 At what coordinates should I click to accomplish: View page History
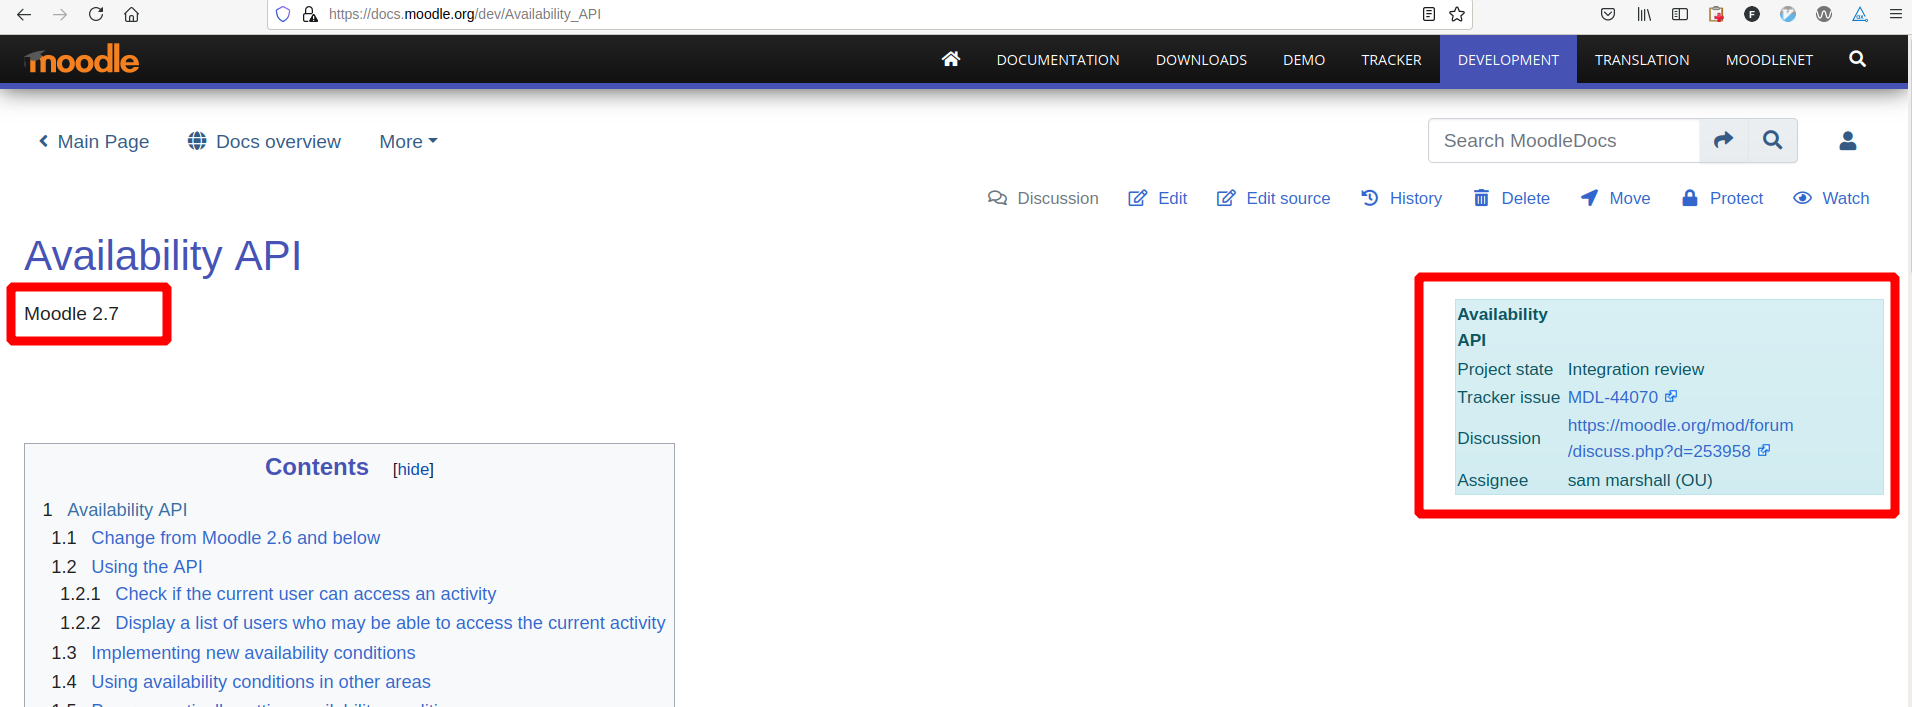click(x=1401, y=198)
